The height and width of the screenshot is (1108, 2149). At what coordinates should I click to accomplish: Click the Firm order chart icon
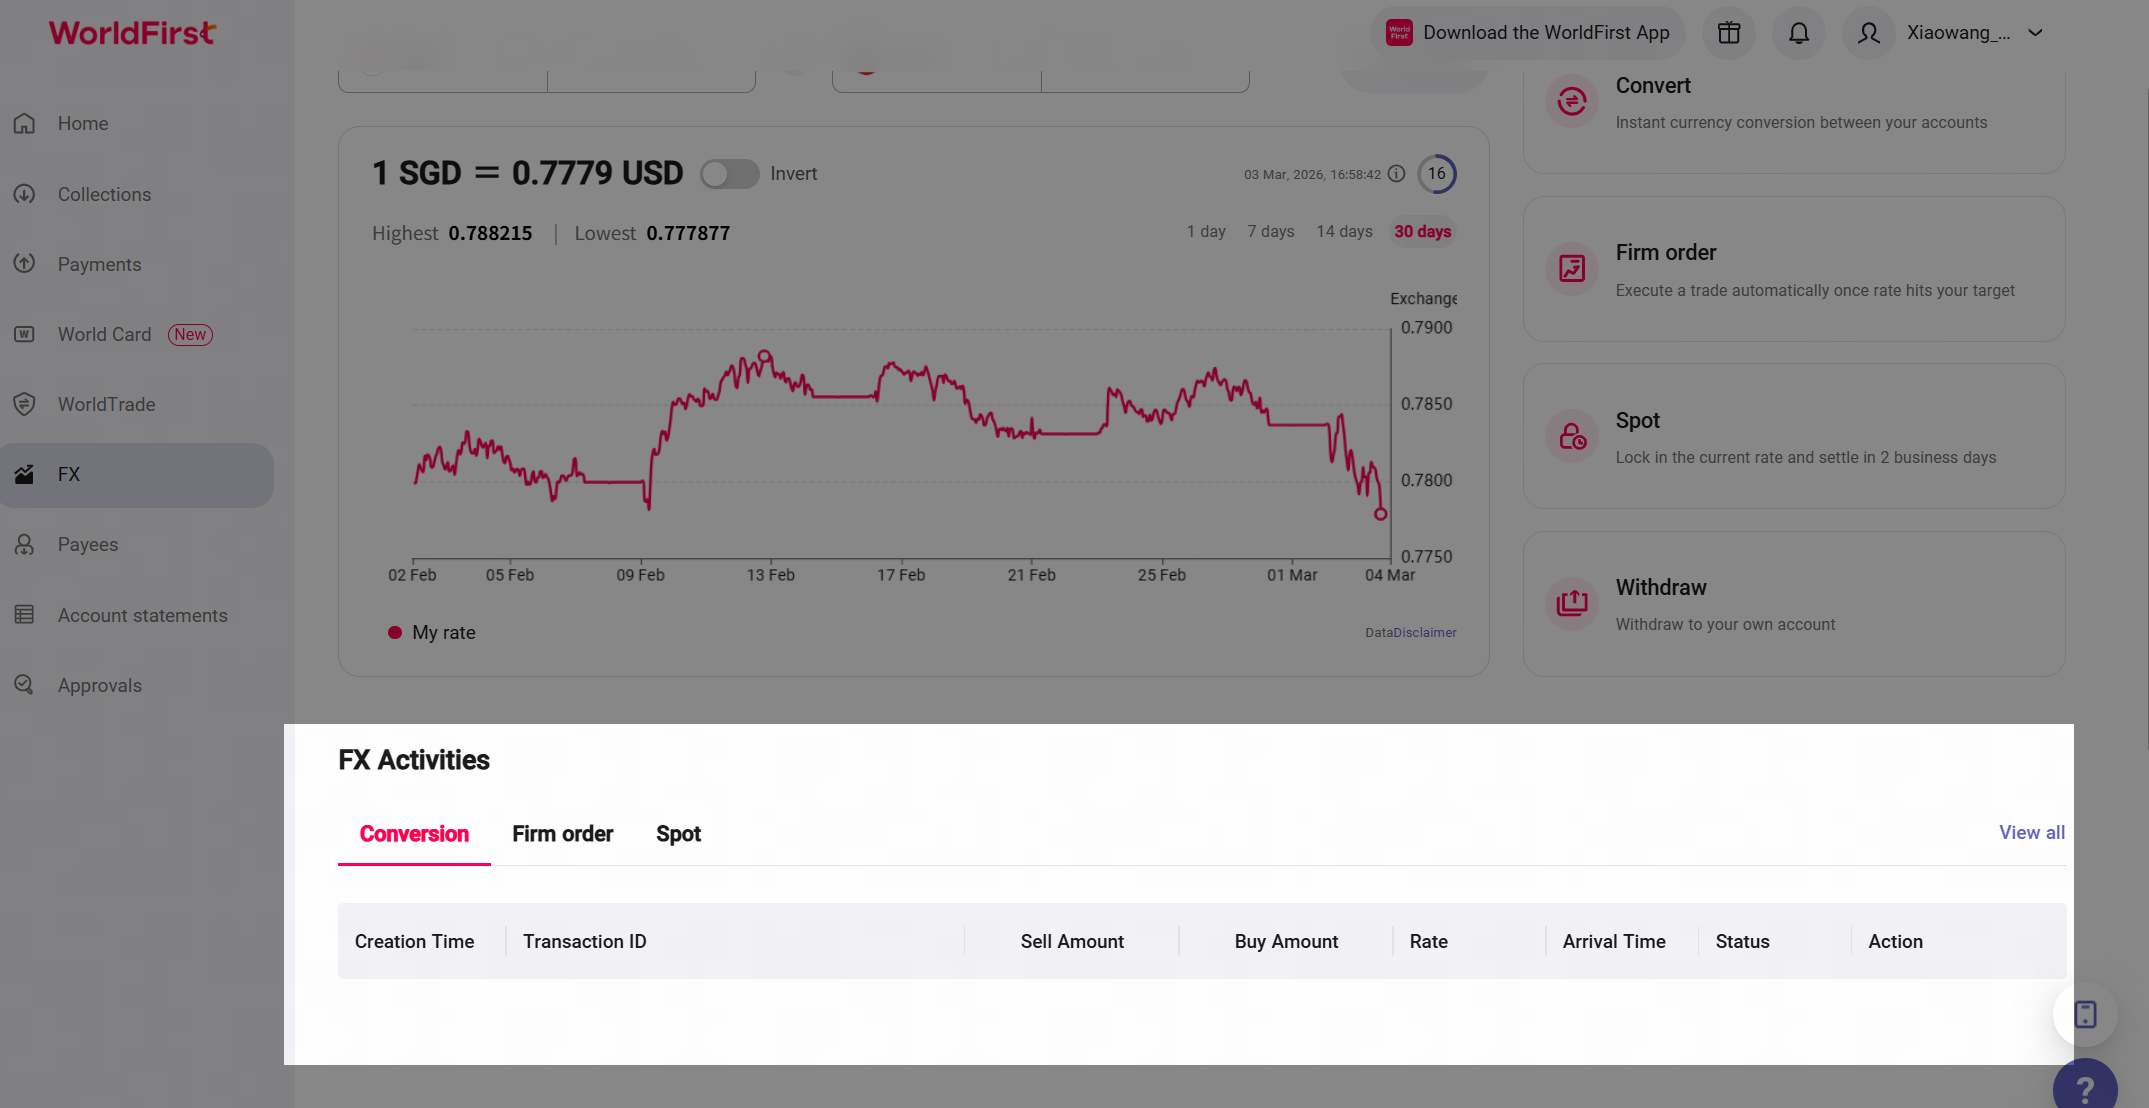click(1571, 268)
